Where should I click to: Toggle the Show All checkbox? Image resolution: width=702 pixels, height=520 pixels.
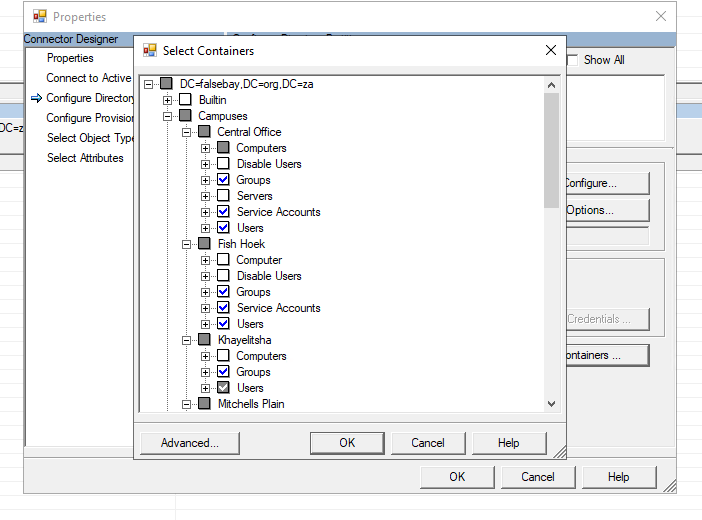coord(572,60)
